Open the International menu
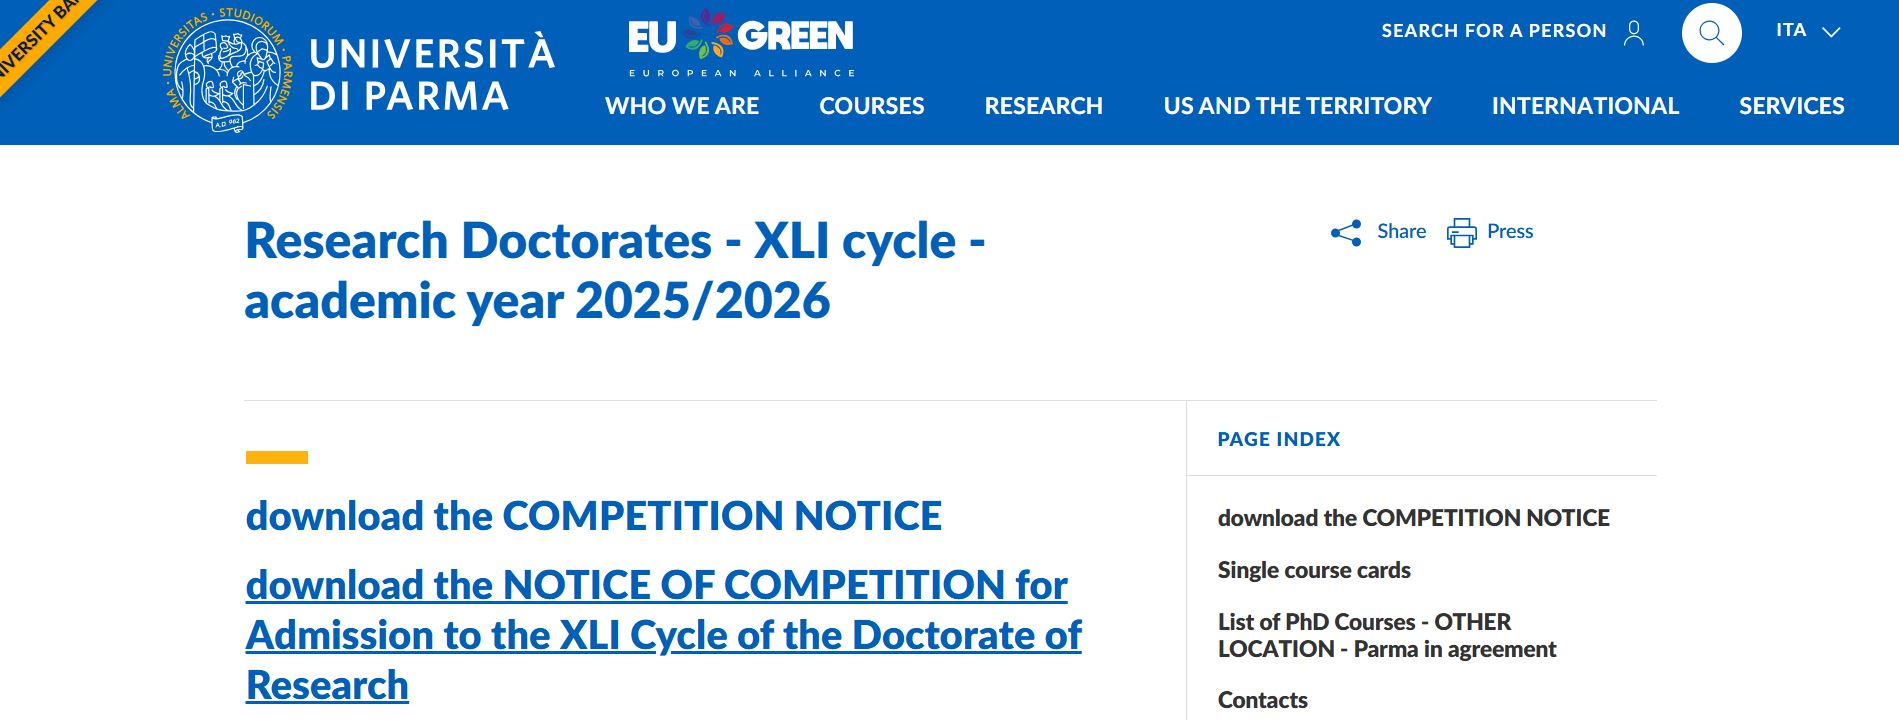1899x720 pixels. [1585, 106]
